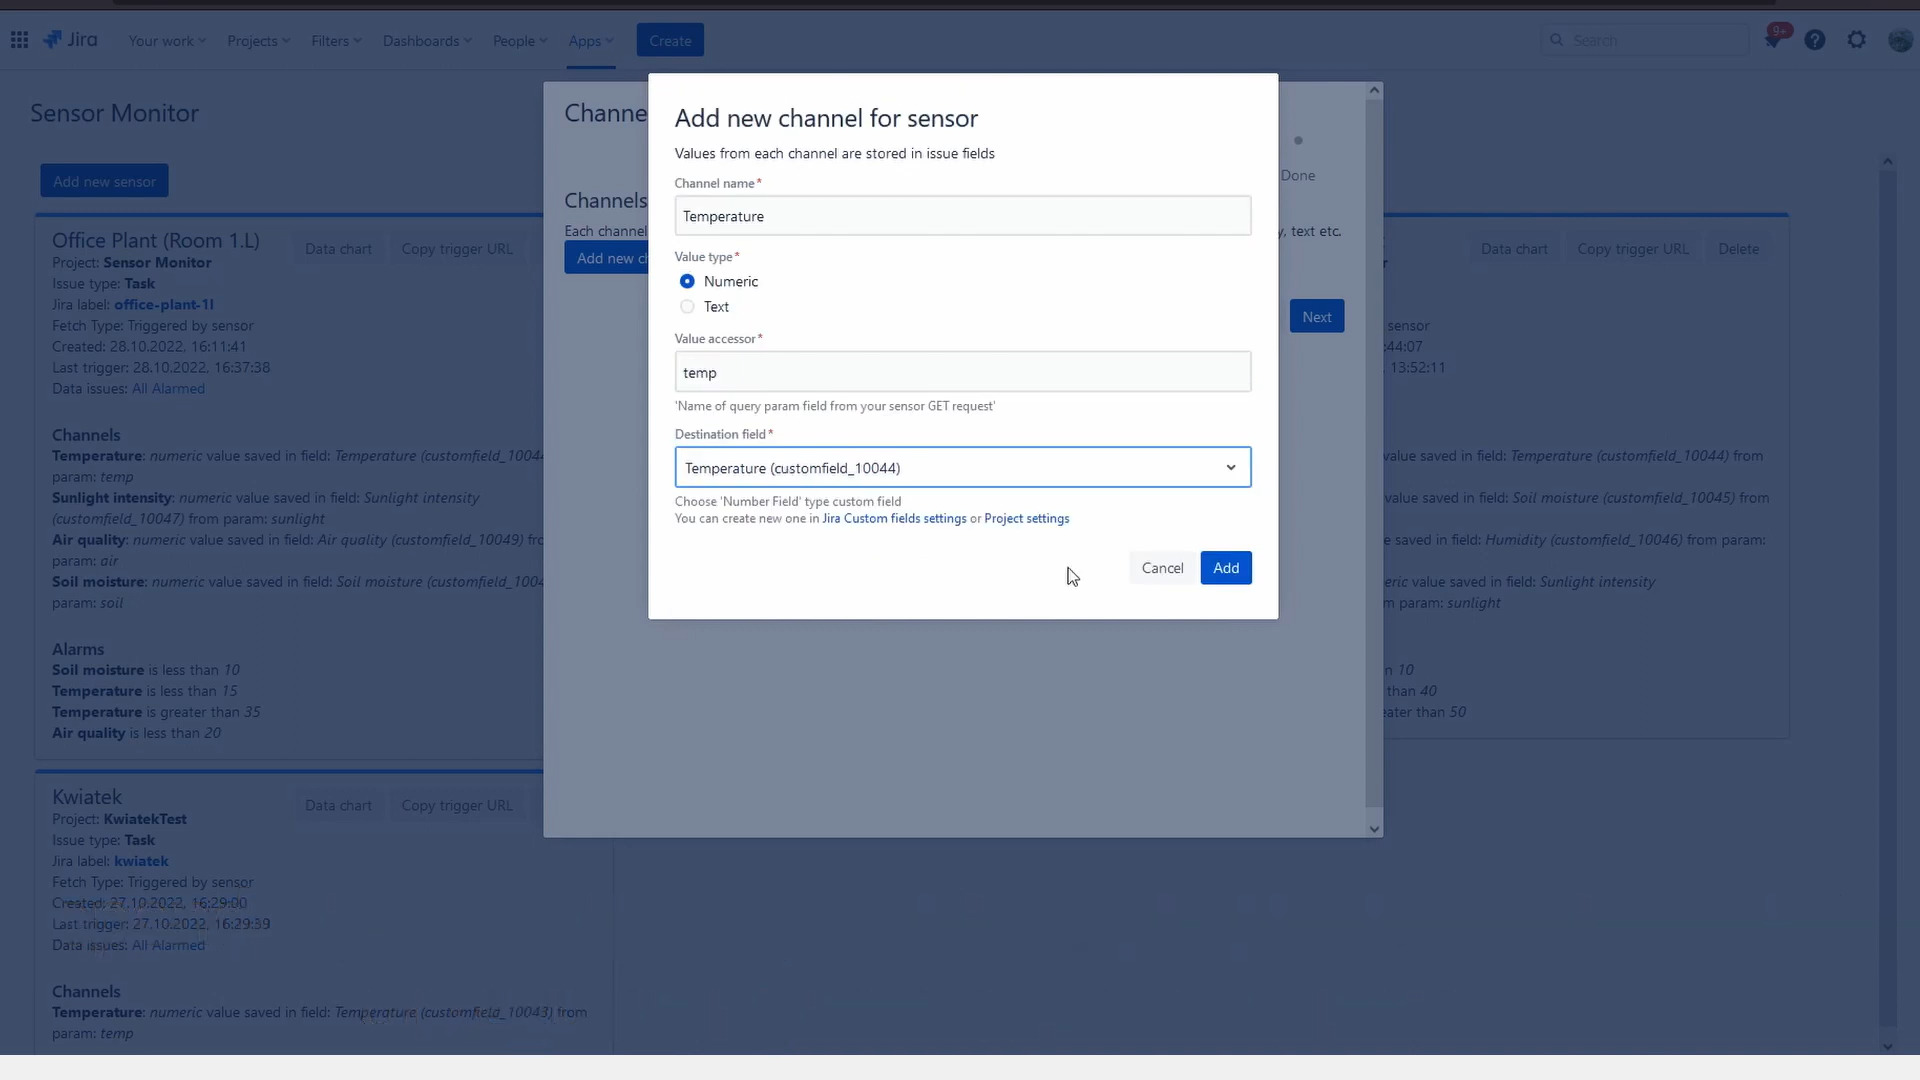1920x1080 pixels.
Task: Click the Channel name input field
Action: 962,217
